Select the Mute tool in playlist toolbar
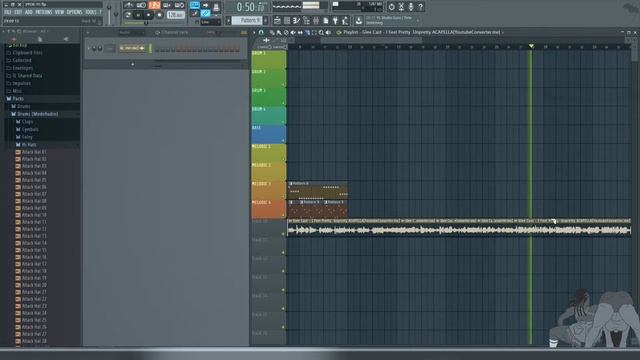The width and height of the screenshot is (640, 360). [293, 32]
